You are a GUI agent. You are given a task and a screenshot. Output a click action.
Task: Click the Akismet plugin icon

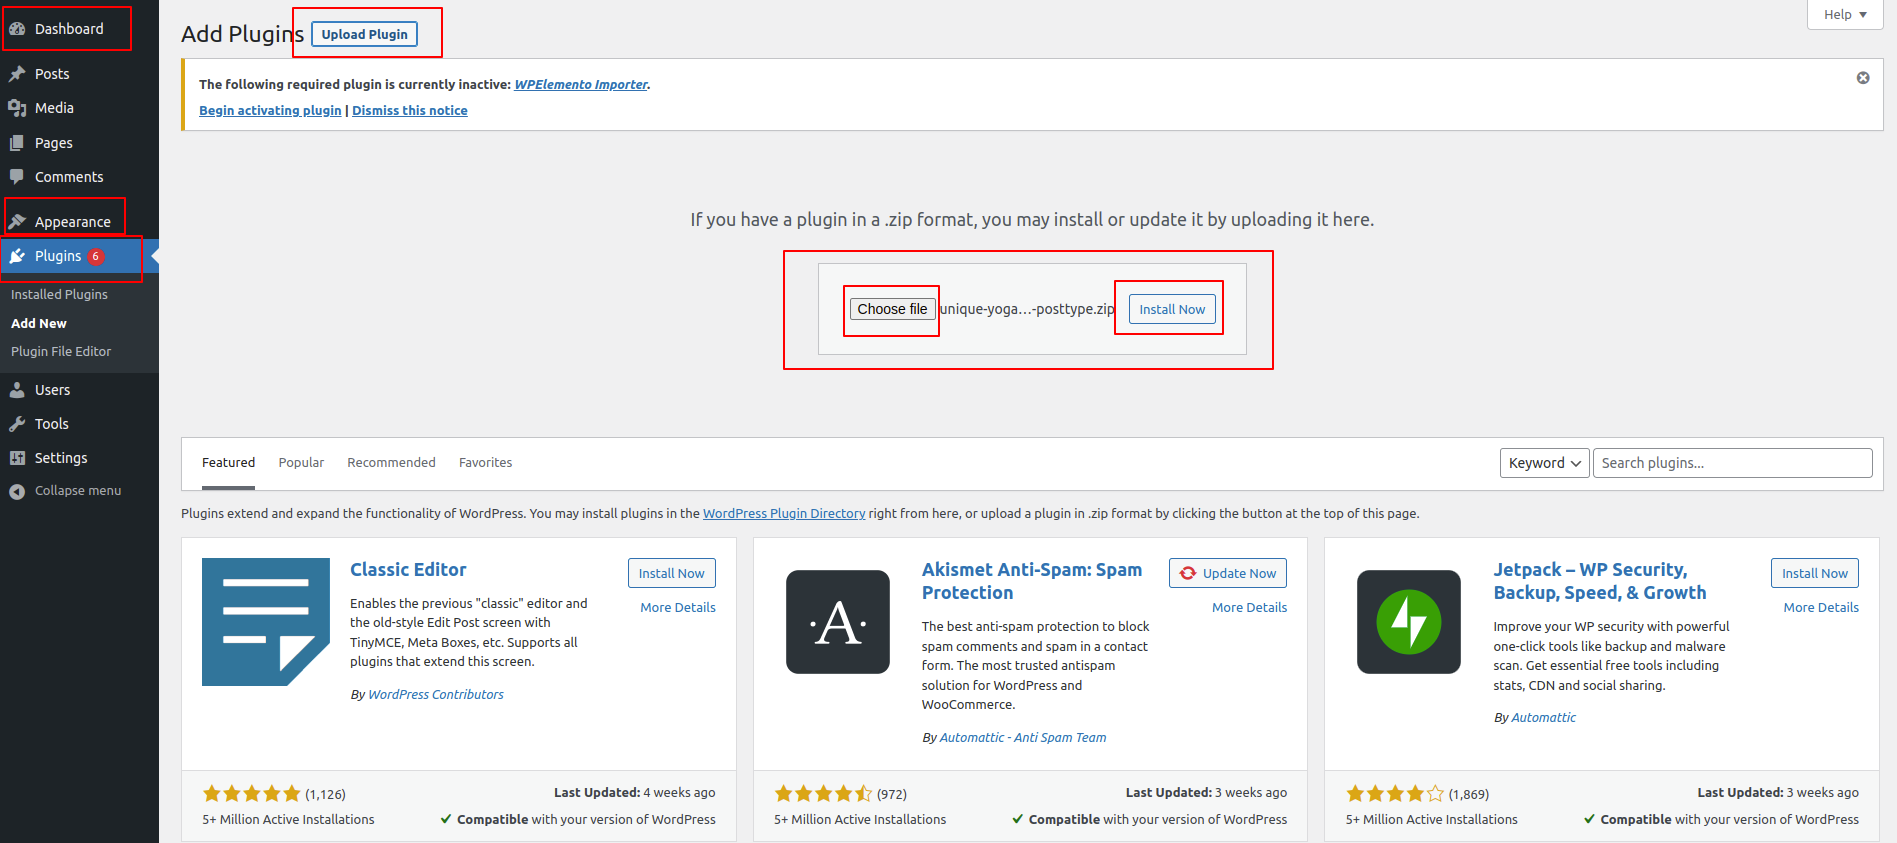pos(837,622)
